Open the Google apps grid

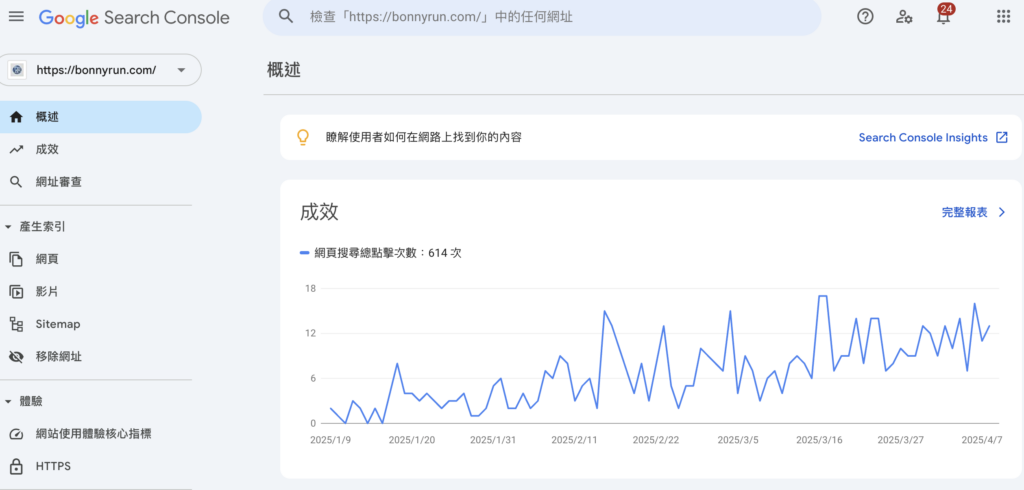tap(1003, 17)
